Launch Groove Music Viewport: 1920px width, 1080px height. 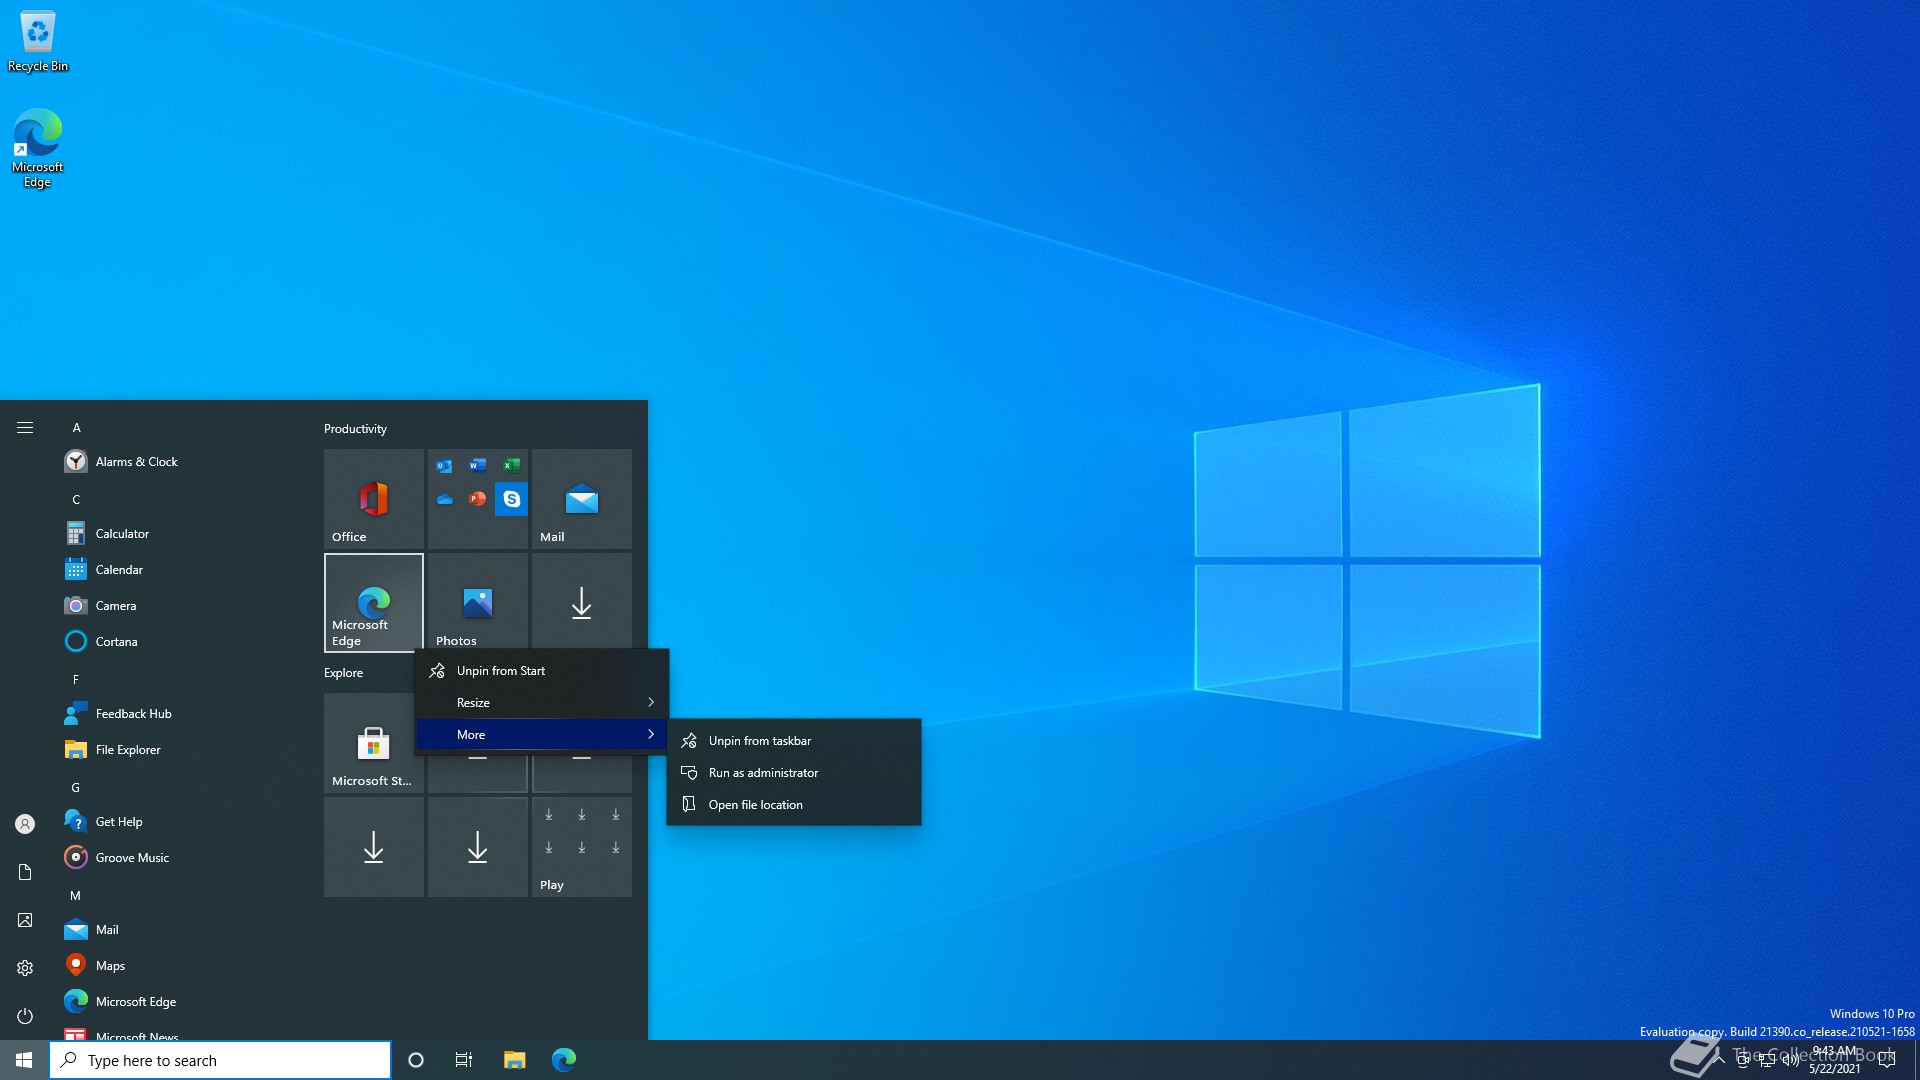pos(180,858)
